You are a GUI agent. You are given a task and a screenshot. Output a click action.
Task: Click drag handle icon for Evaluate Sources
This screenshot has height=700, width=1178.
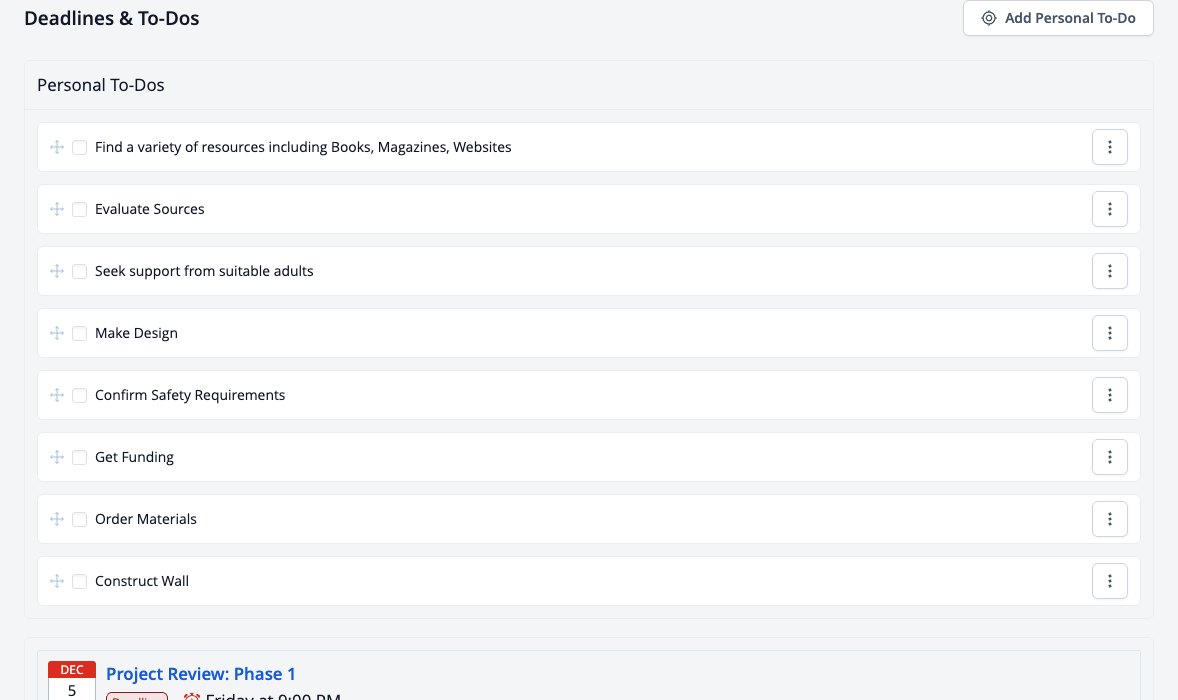57,209
